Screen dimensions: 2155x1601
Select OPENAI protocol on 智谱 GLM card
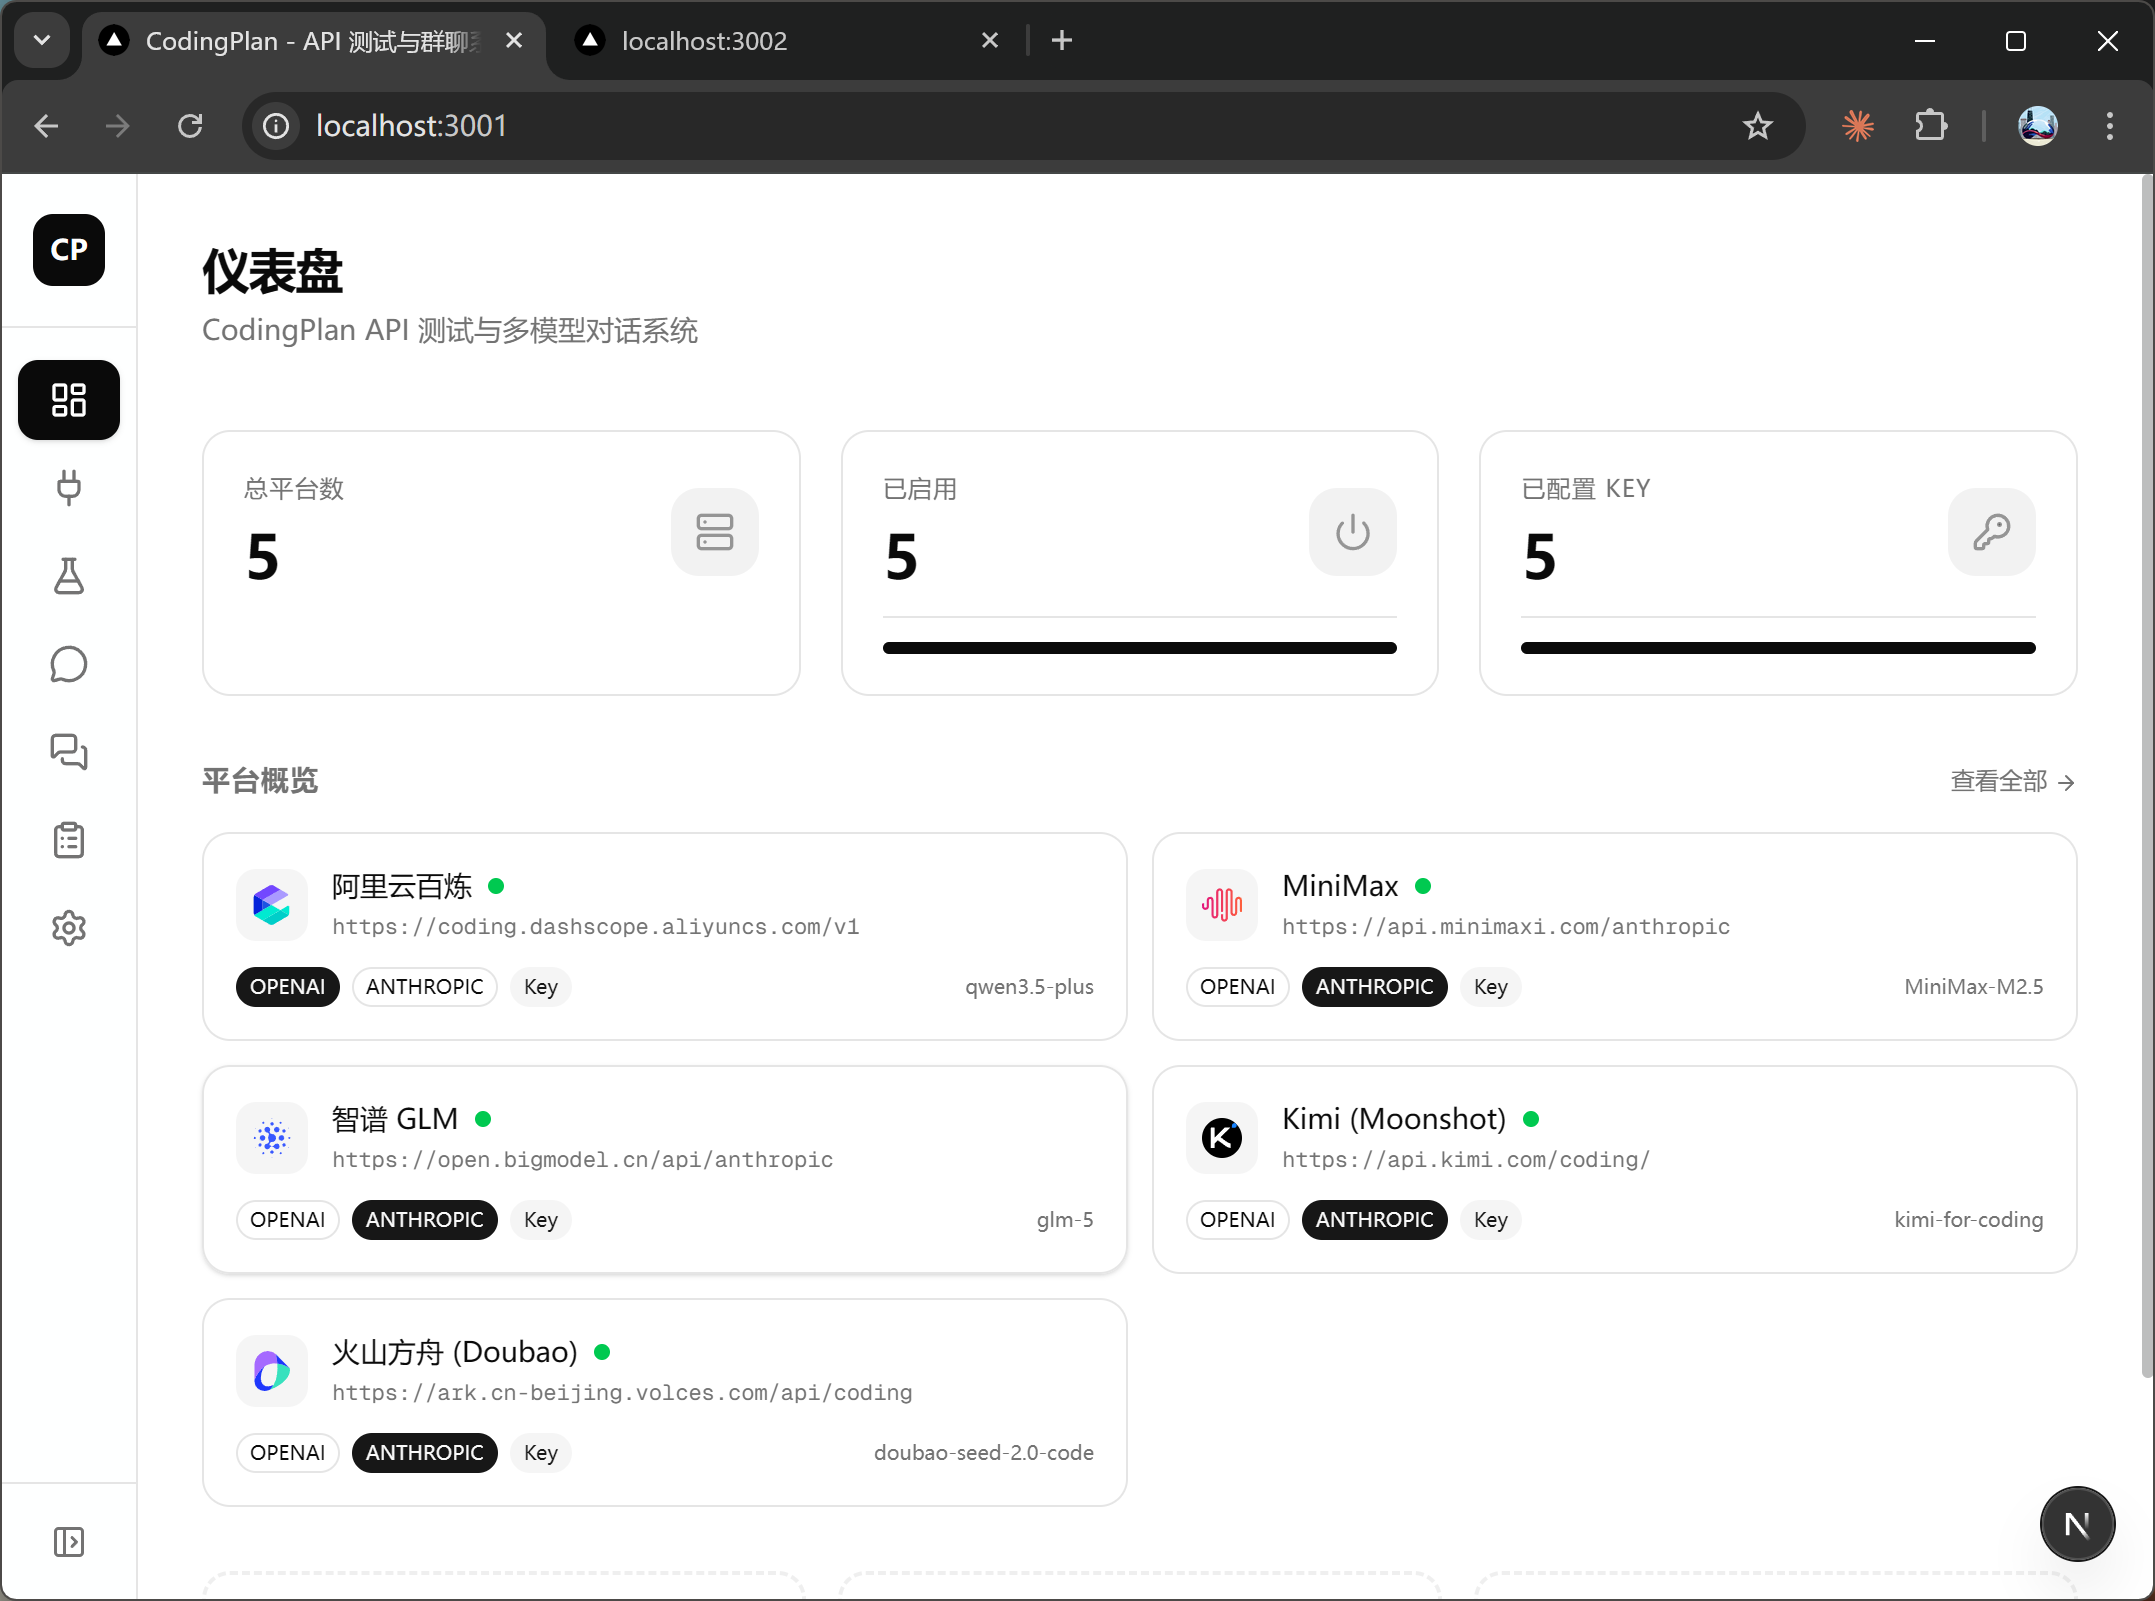pos(287,1220)
